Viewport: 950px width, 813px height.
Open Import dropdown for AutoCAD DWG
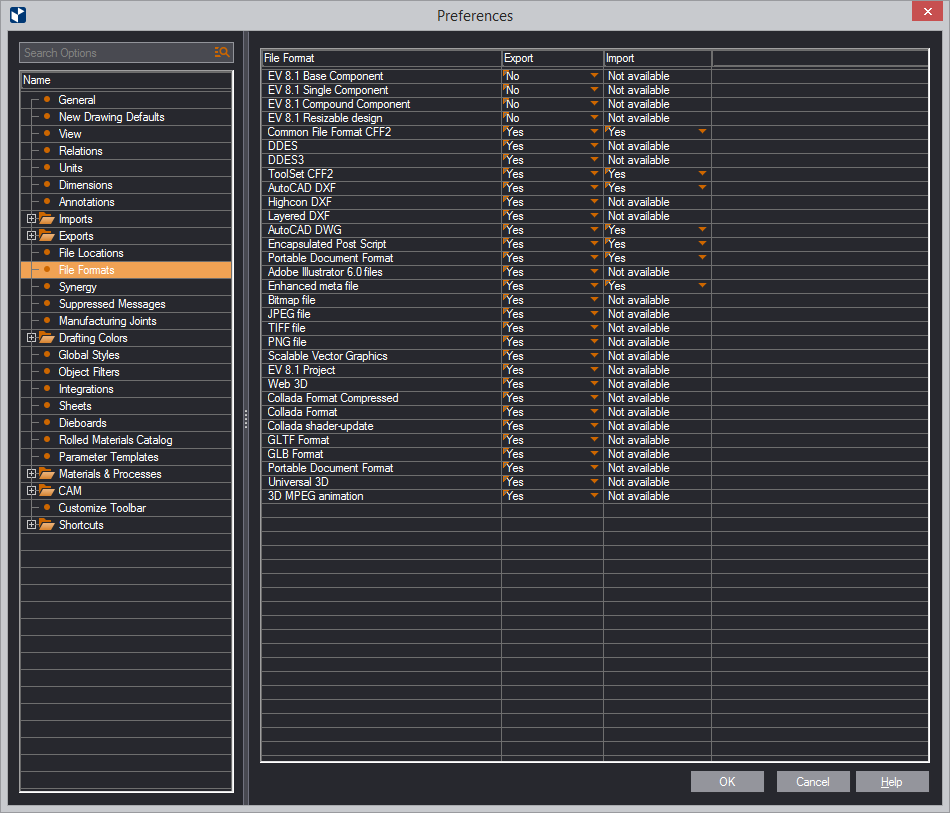[702, 230]
